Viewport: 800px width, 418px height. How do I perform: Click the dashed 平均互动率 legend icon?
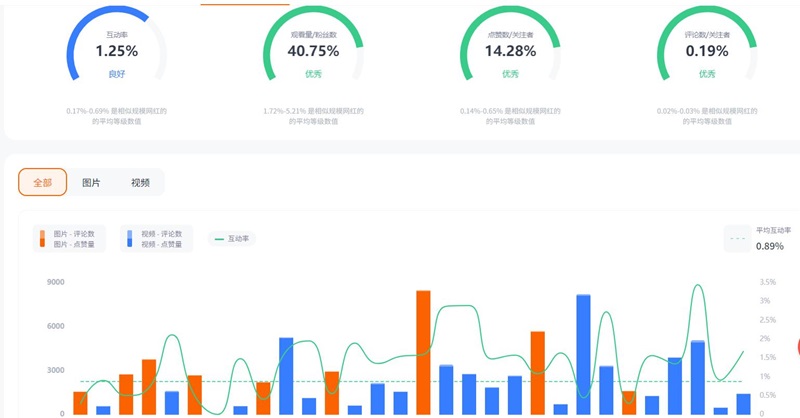pos(738,239)
